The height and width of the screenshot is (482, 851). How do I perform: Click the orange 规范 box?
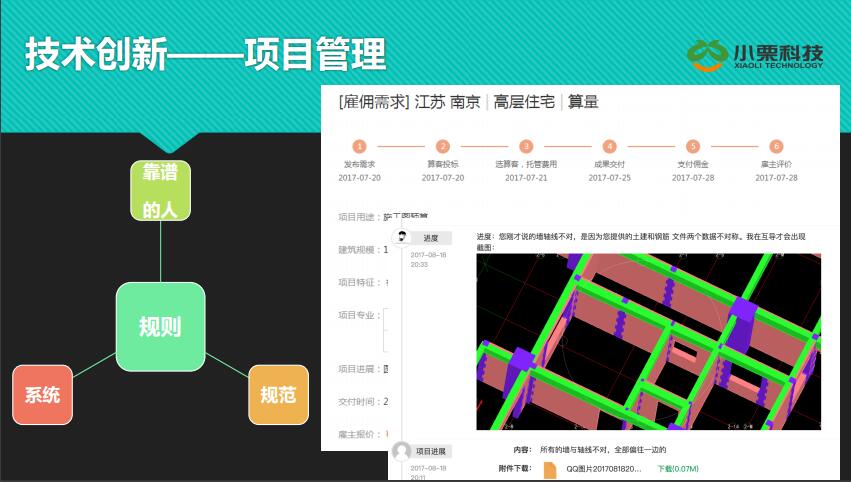tap(277, 394)
